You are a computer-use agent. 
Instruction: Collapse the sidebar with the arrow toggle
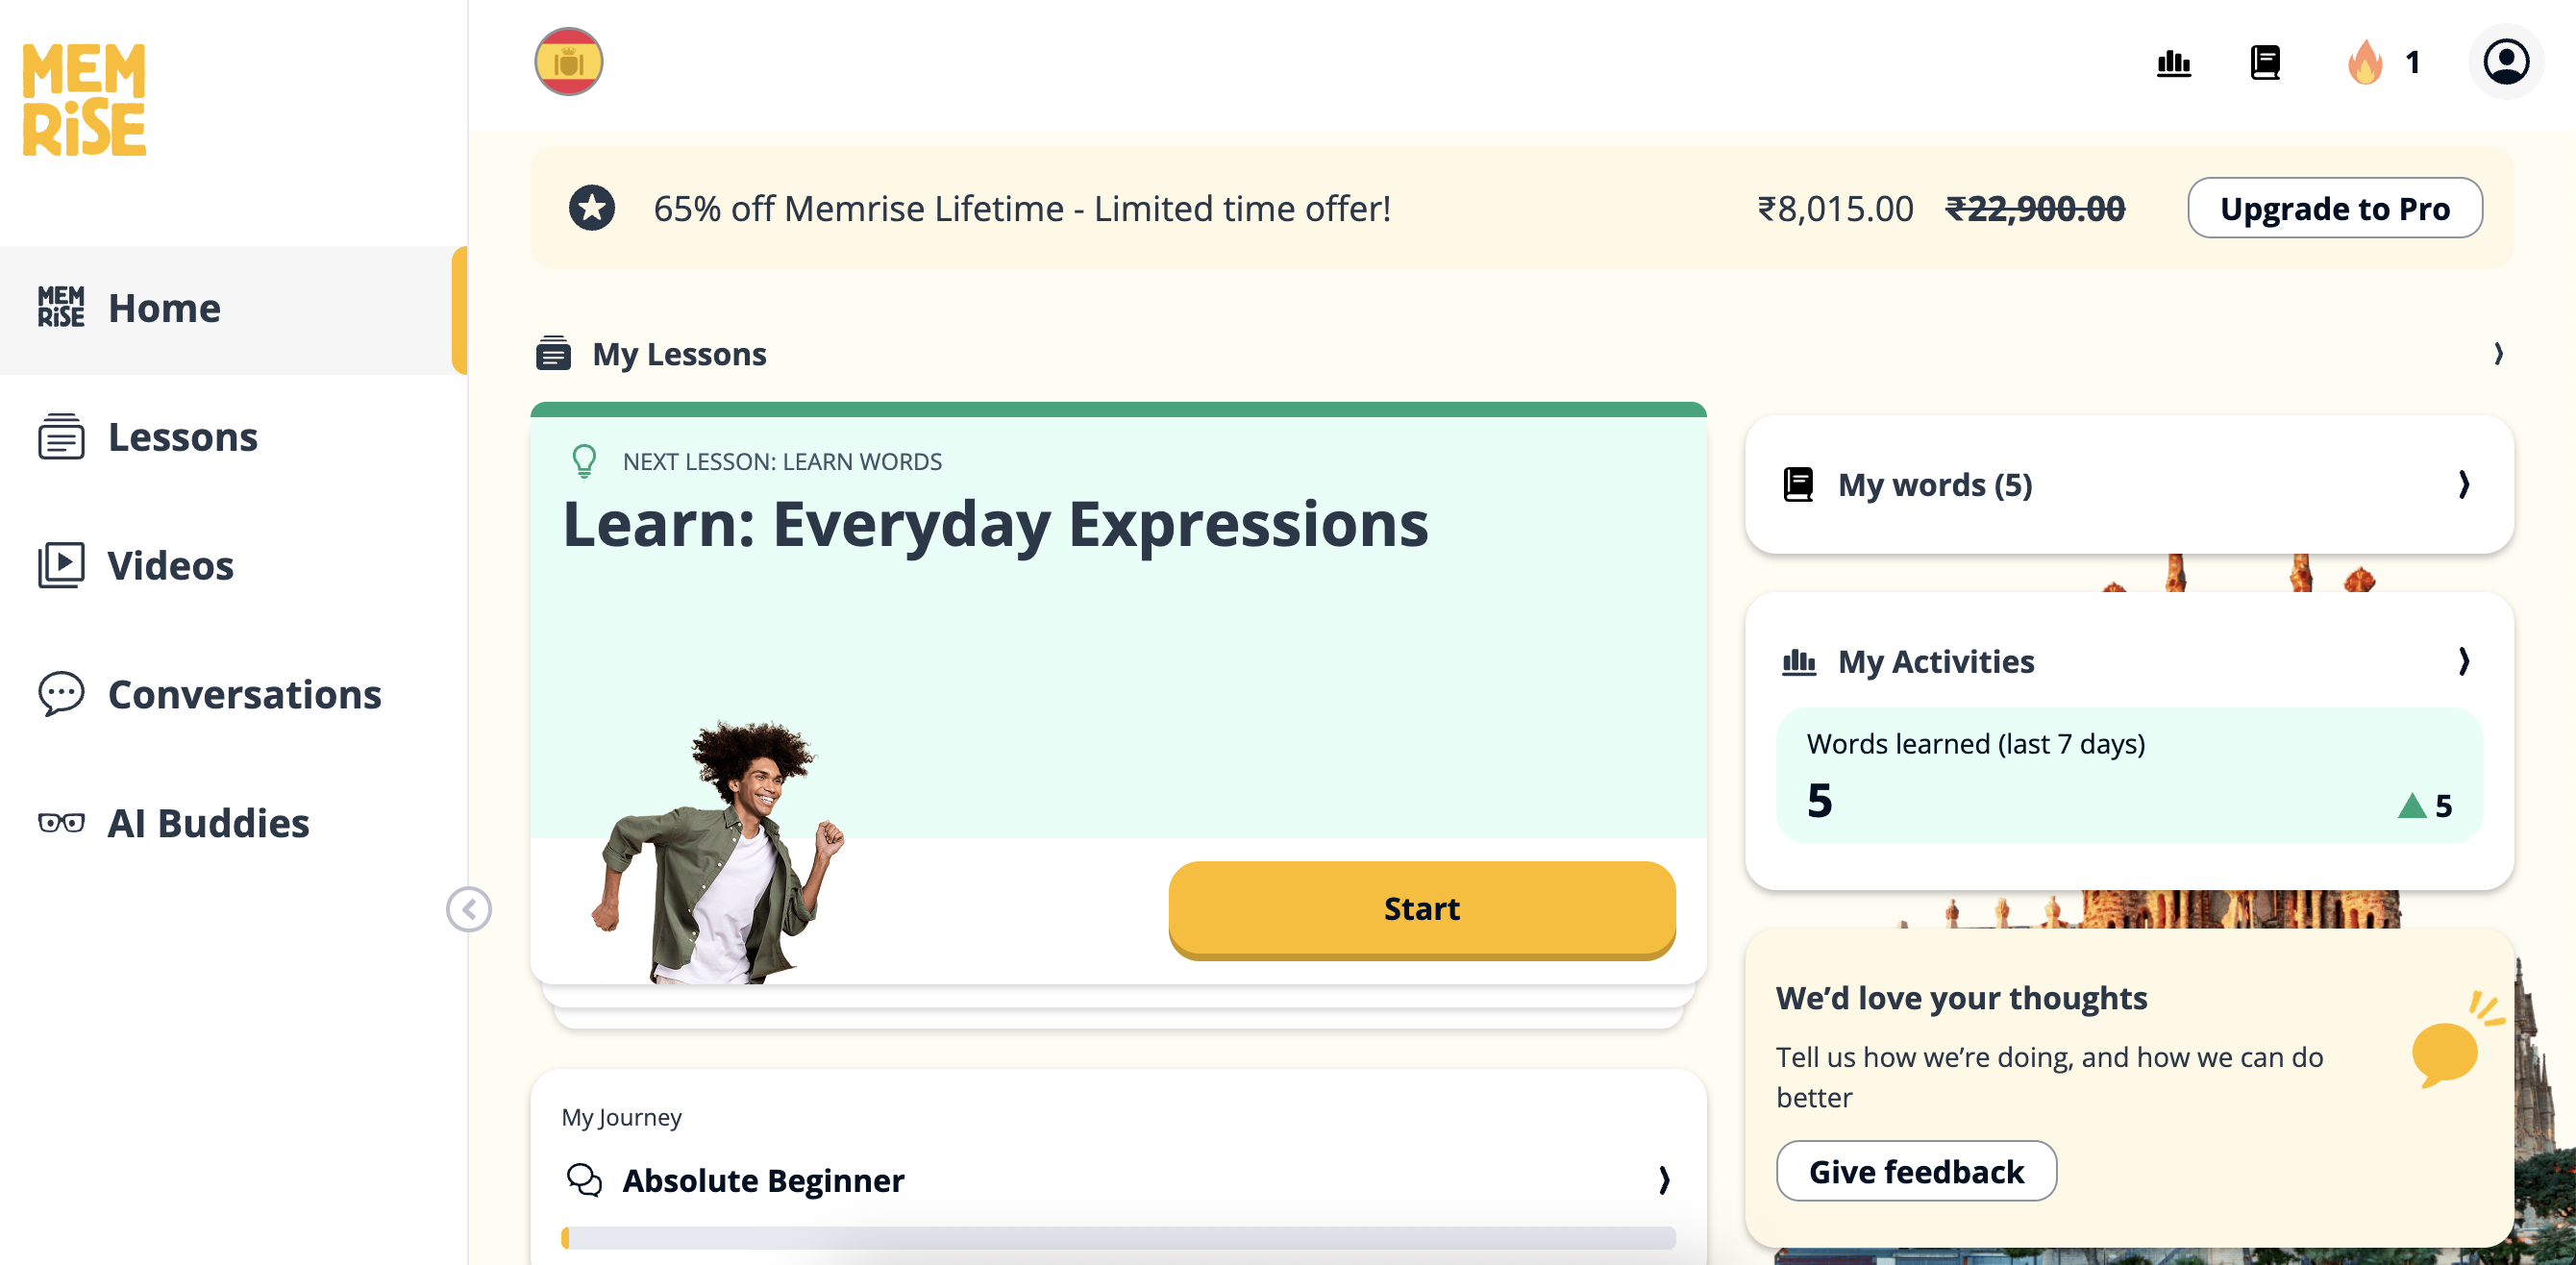469,909
